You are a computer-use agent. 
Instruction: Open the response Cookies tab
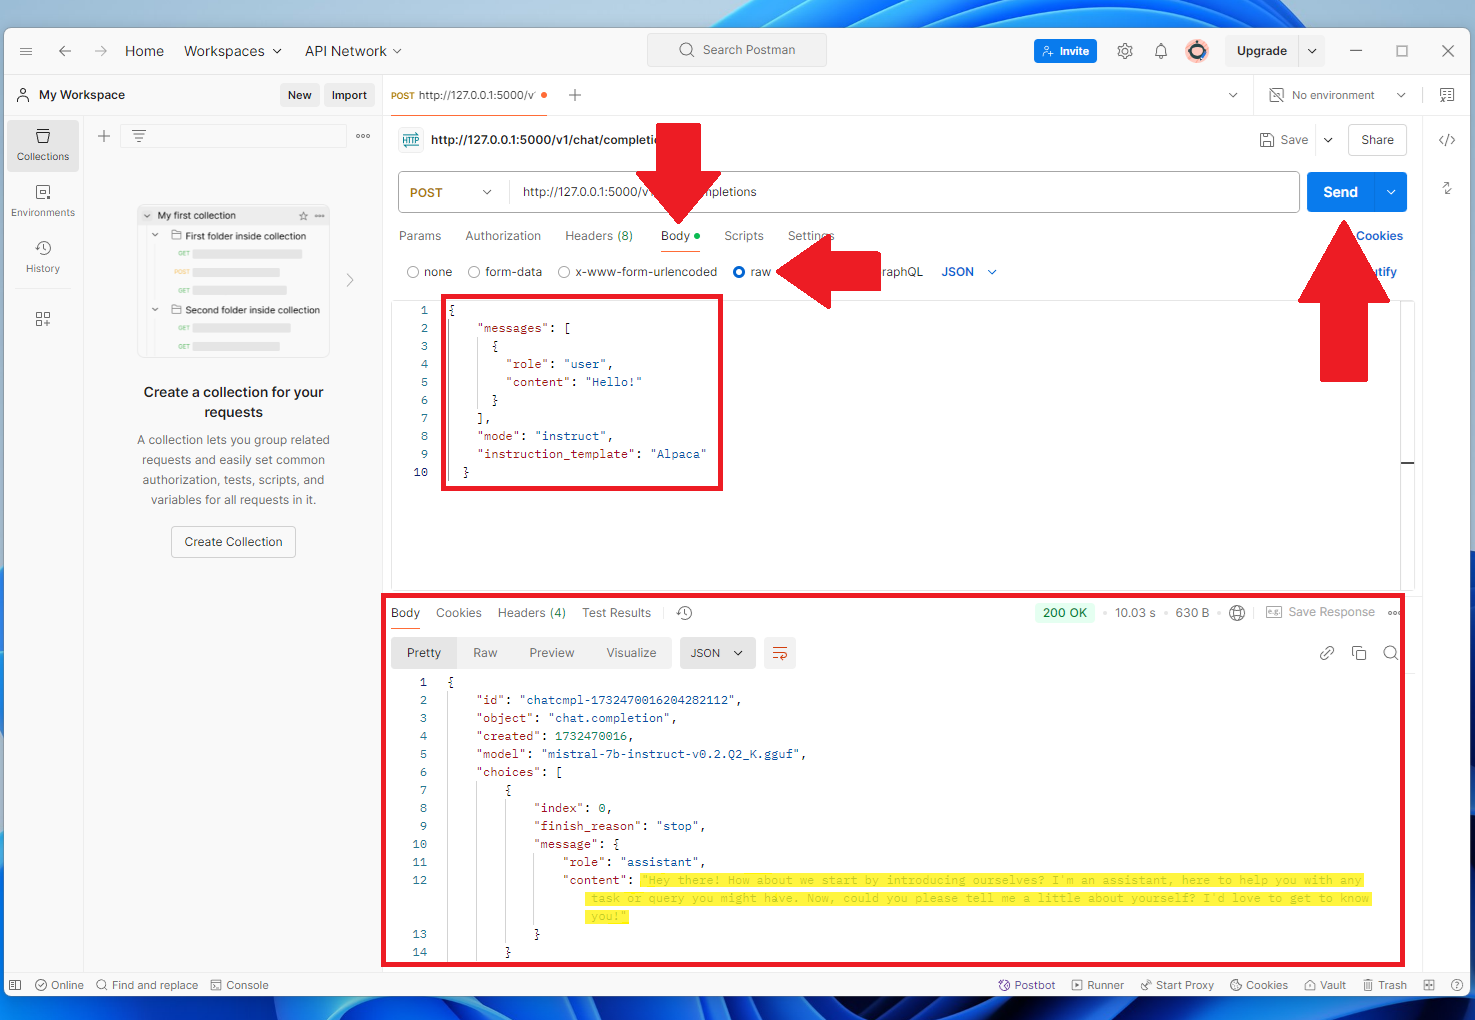459,613
